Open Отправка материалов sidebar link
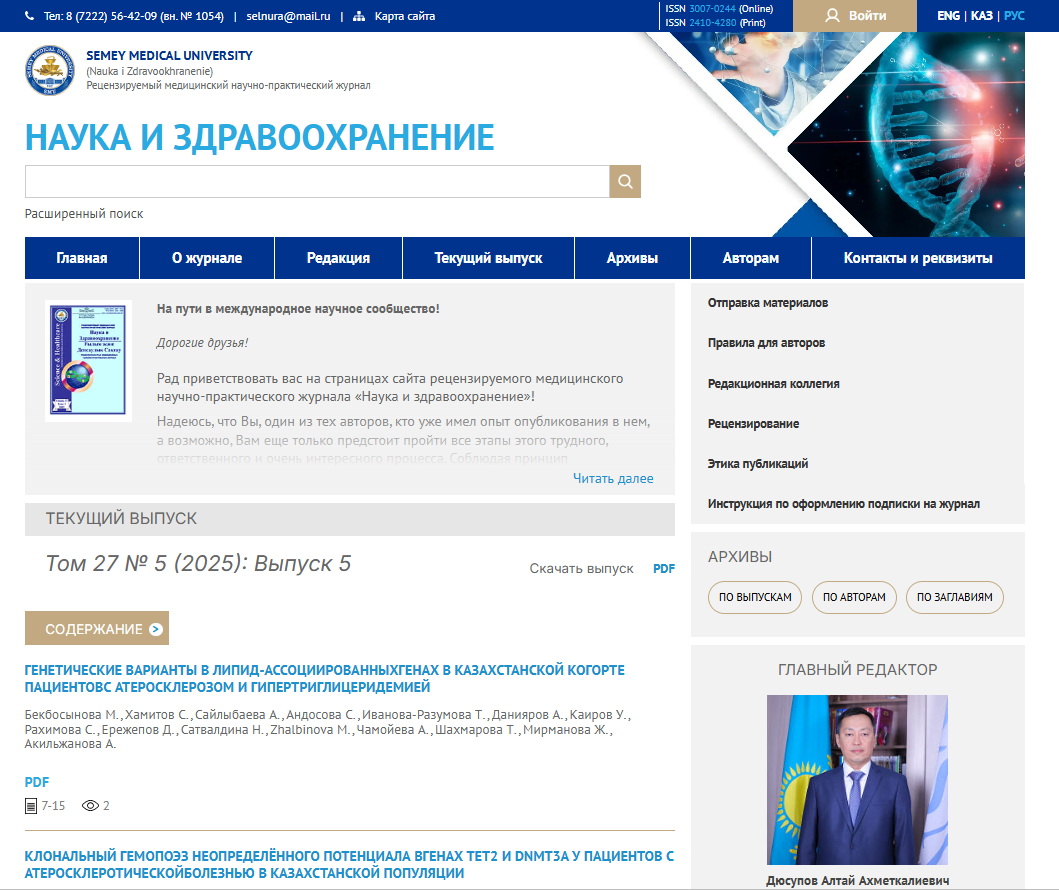The height and width of the screenshot is (890, 1059). (x=768, y=303)
